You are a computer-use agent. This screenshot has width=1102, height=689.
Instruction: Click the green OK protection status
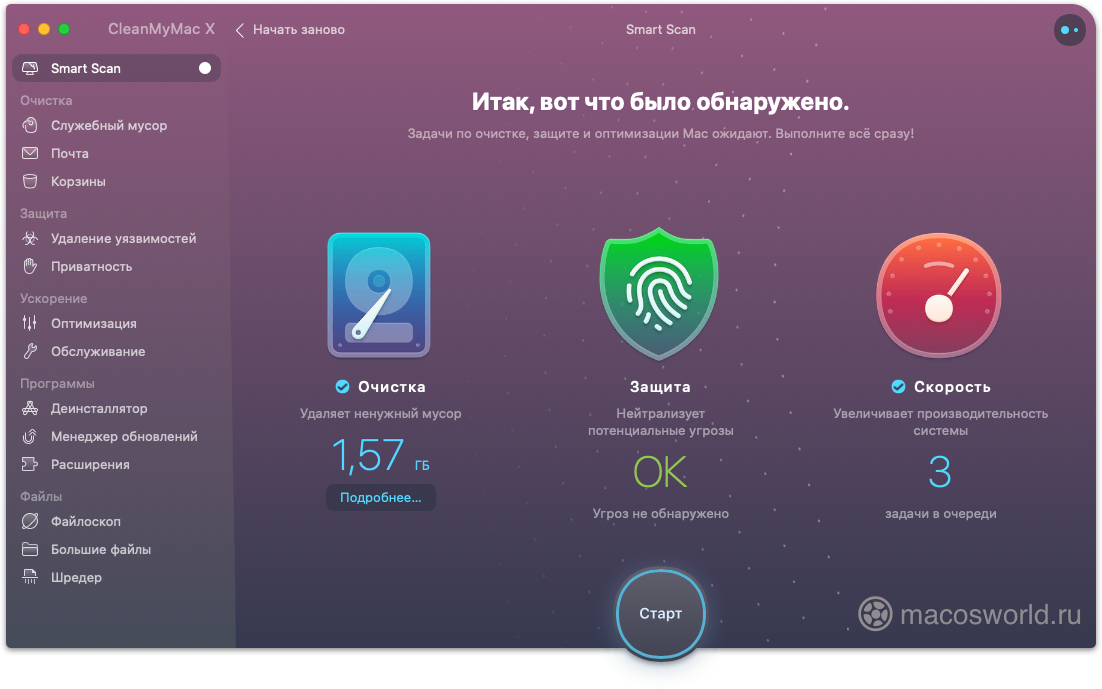pyautogui.click(x=660, y=472)
